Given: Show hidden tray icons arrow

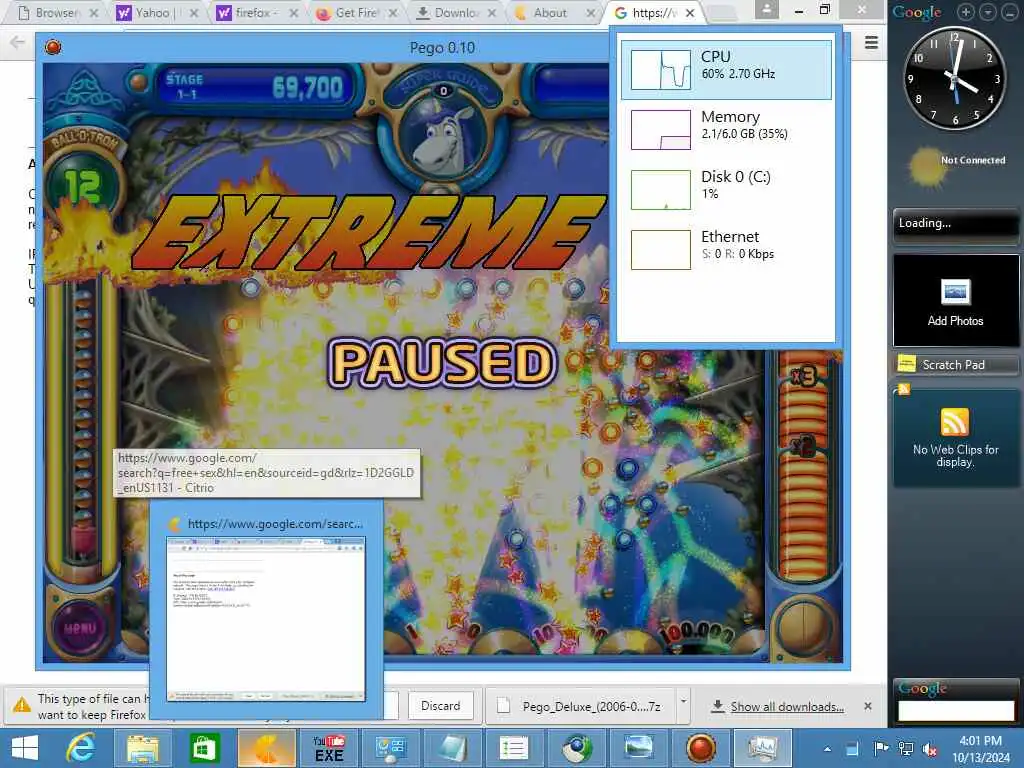Looking at the screenshot, I should coord(827,749).
